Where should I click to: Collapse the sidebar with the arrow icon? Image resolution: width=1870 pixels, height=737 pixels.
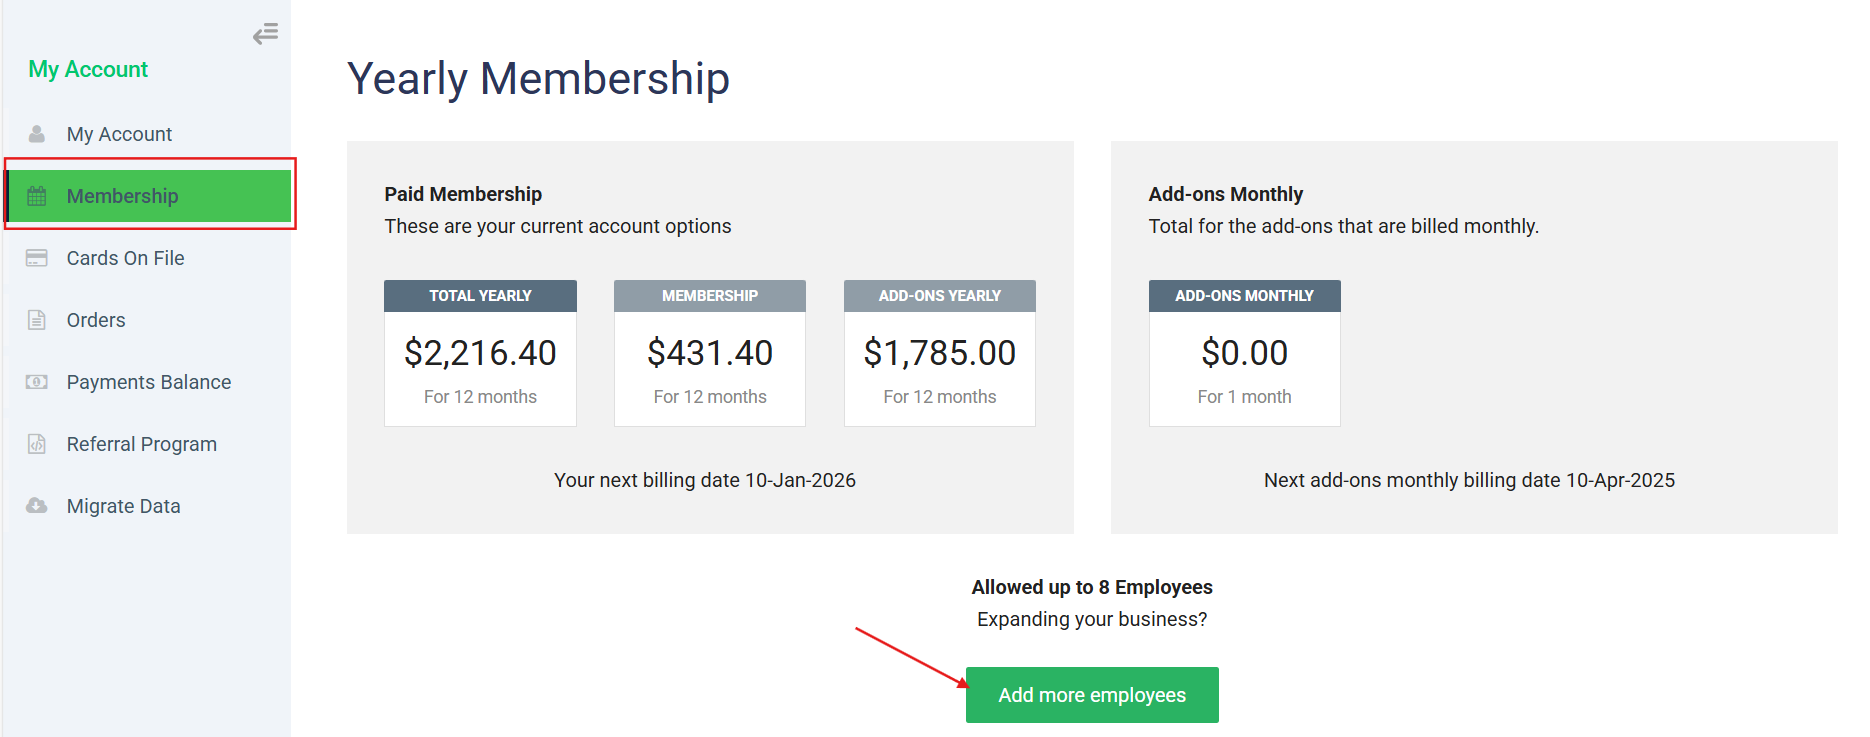point(265,35)
